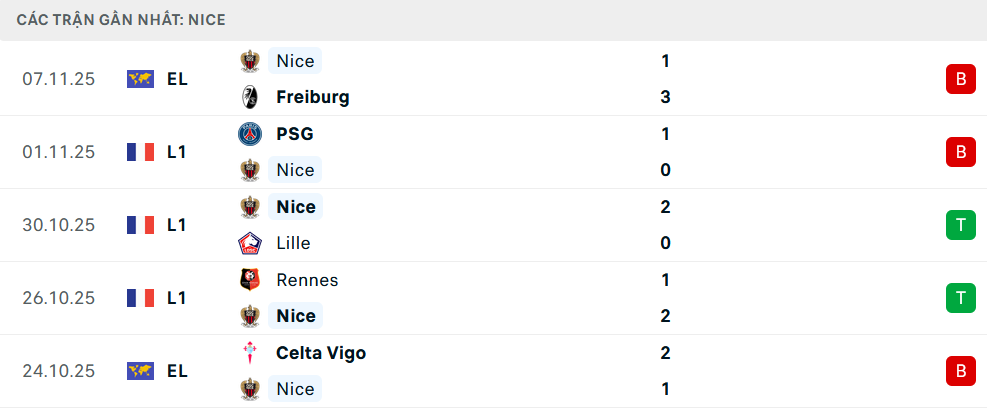Click the PSG club logo
The height and width of the screenshot is (410, 987).
tap(249, 134)
